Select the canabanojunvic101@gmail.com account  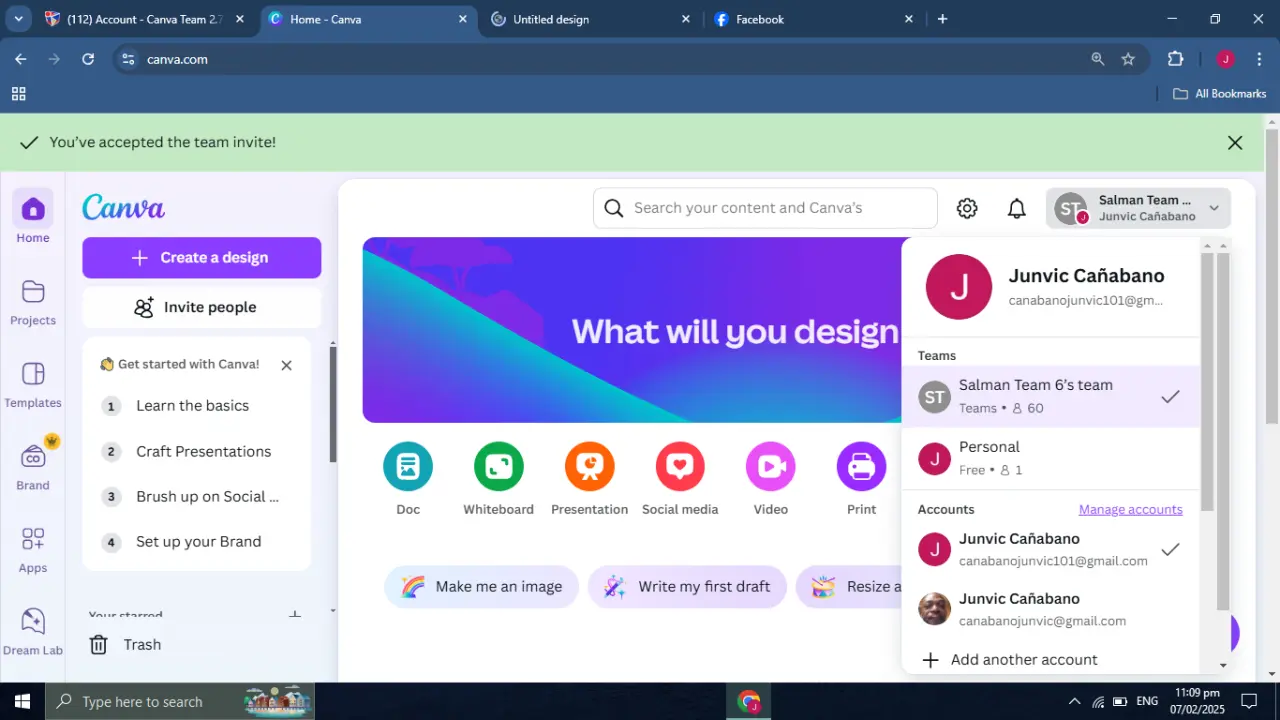pos(1051,549)
